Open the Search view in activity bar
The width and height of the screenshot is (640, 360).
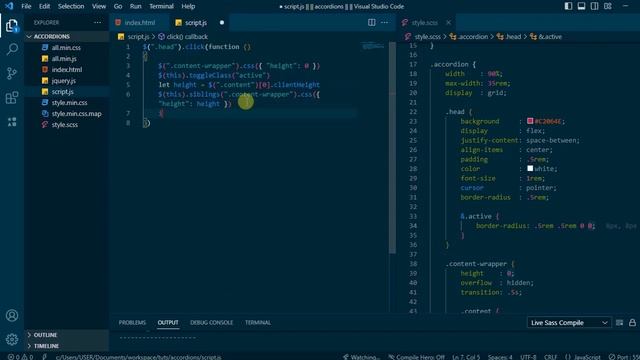coord(12,49)
